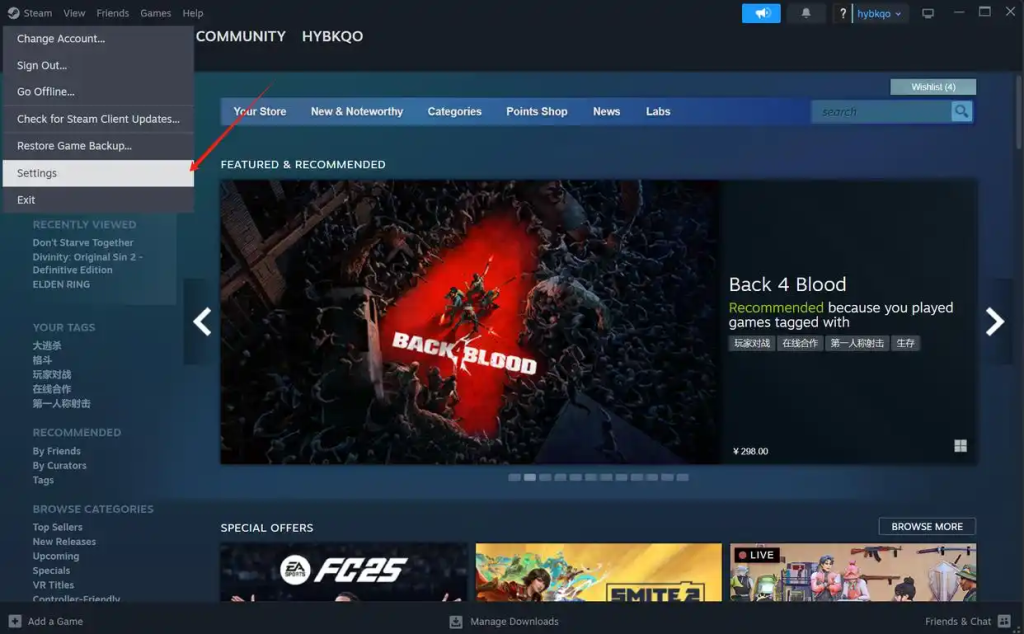The image size is (1024, 634).
Task: Open ELDEN RING from recently viewed
Action: tap(61, 284)
